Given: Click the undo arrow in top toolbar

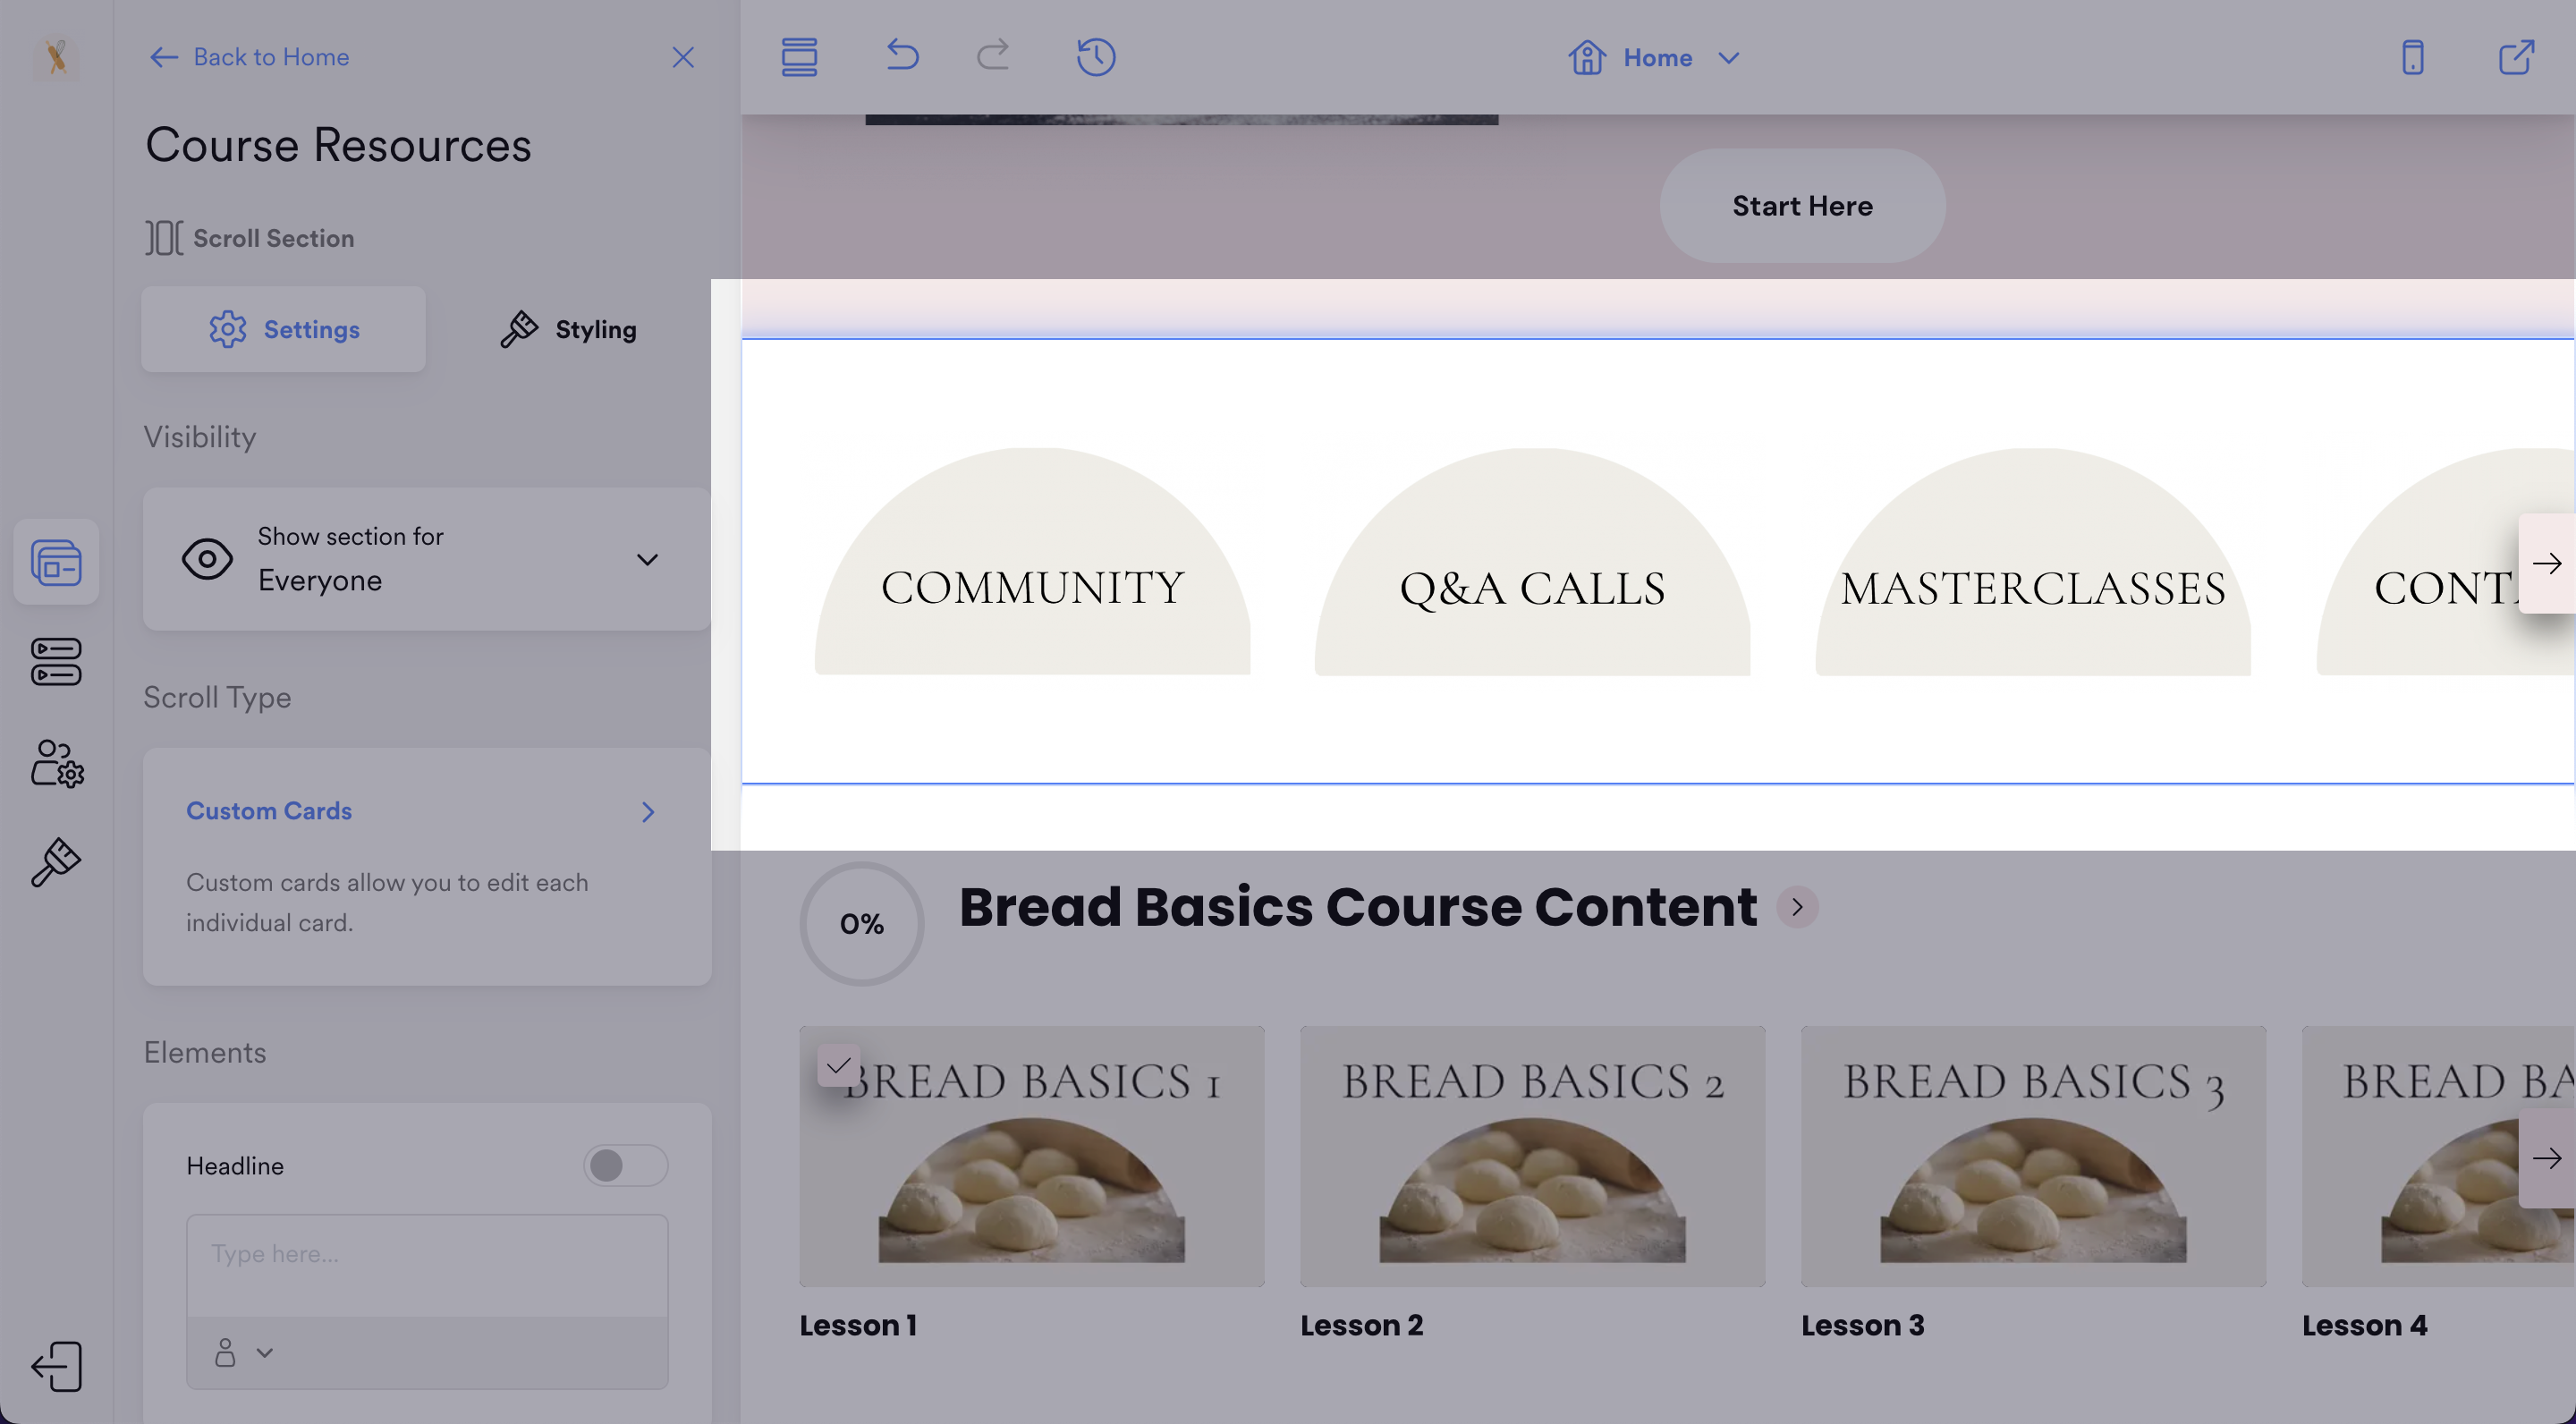Looking at the screenshot, I should click(x=902, y=55).
